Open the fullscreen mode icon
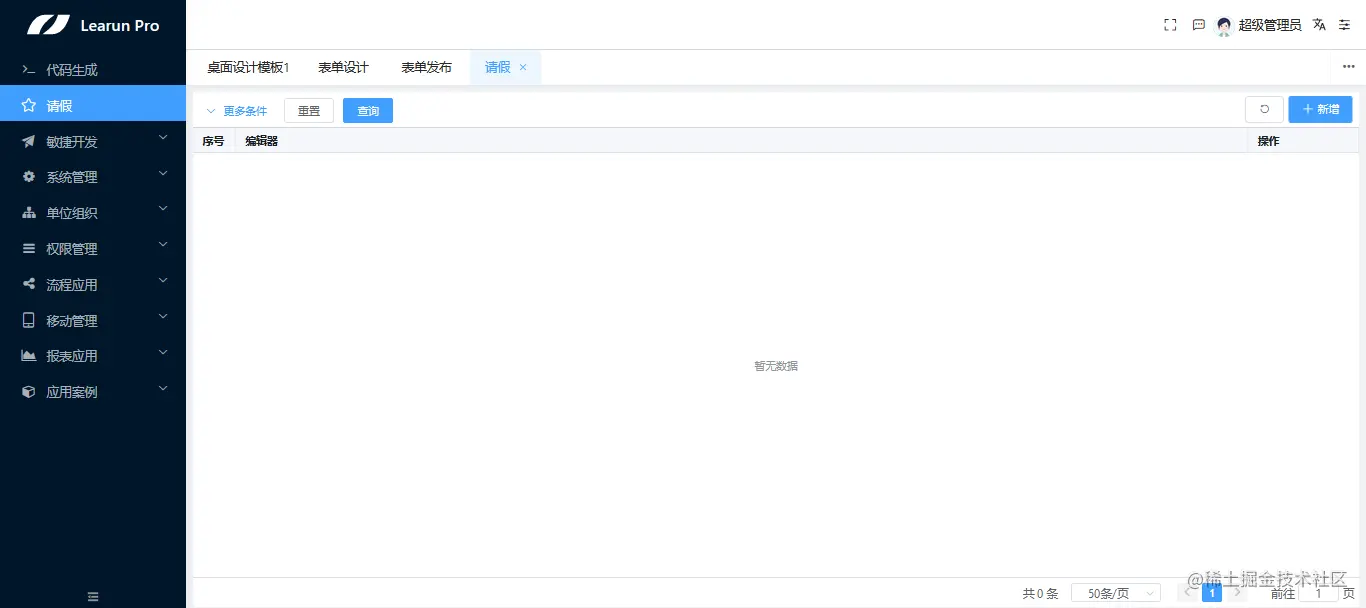1366x608 pixels. coord(1170,24)
